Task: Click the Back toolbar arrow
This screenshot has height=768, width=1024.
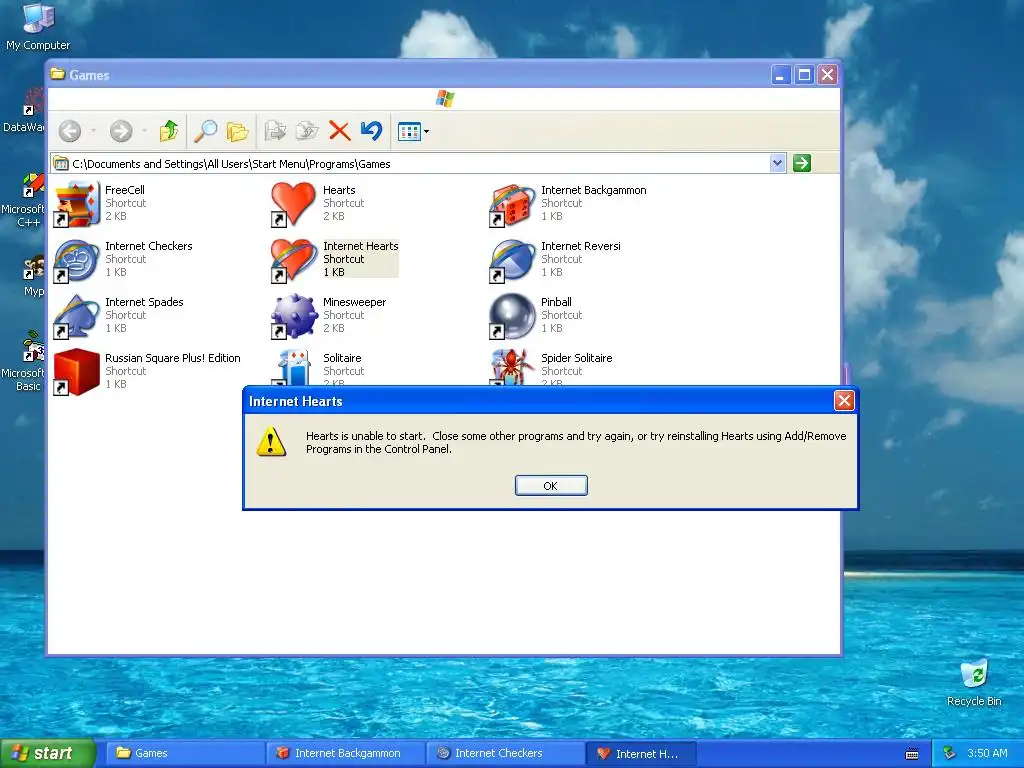Action: click(70, 131)
